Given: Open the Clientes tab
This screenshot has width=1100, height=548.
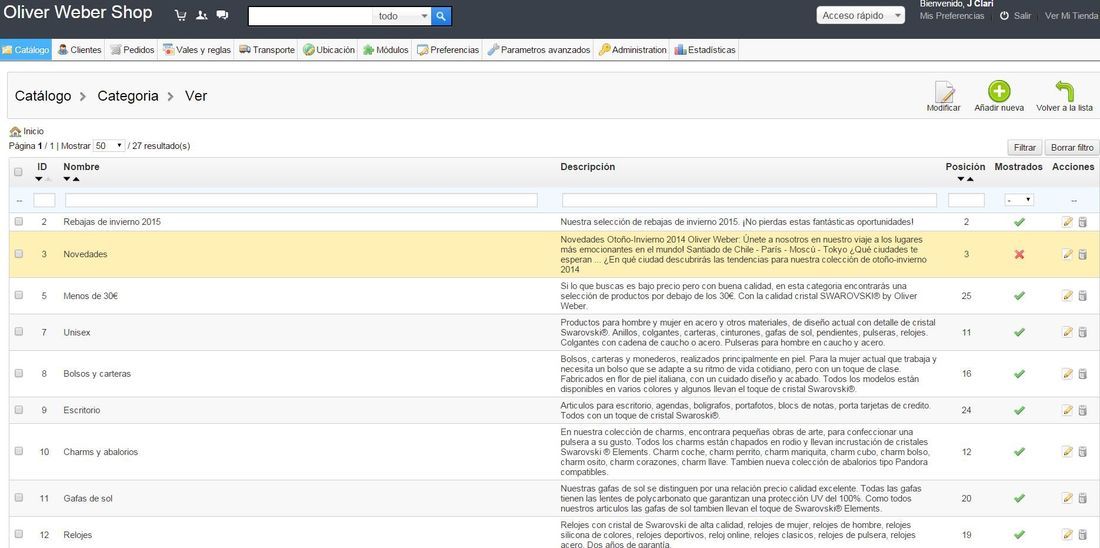Looking at the screenshot, I should tap(79, 50).
